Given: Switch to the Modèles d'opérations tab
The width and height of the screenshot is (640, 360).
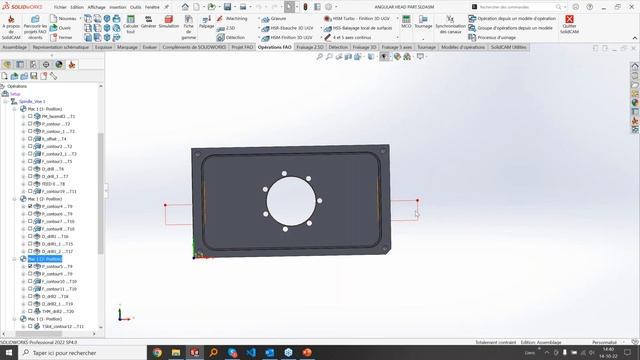Looking at the screenshot, I should (463, 47).
